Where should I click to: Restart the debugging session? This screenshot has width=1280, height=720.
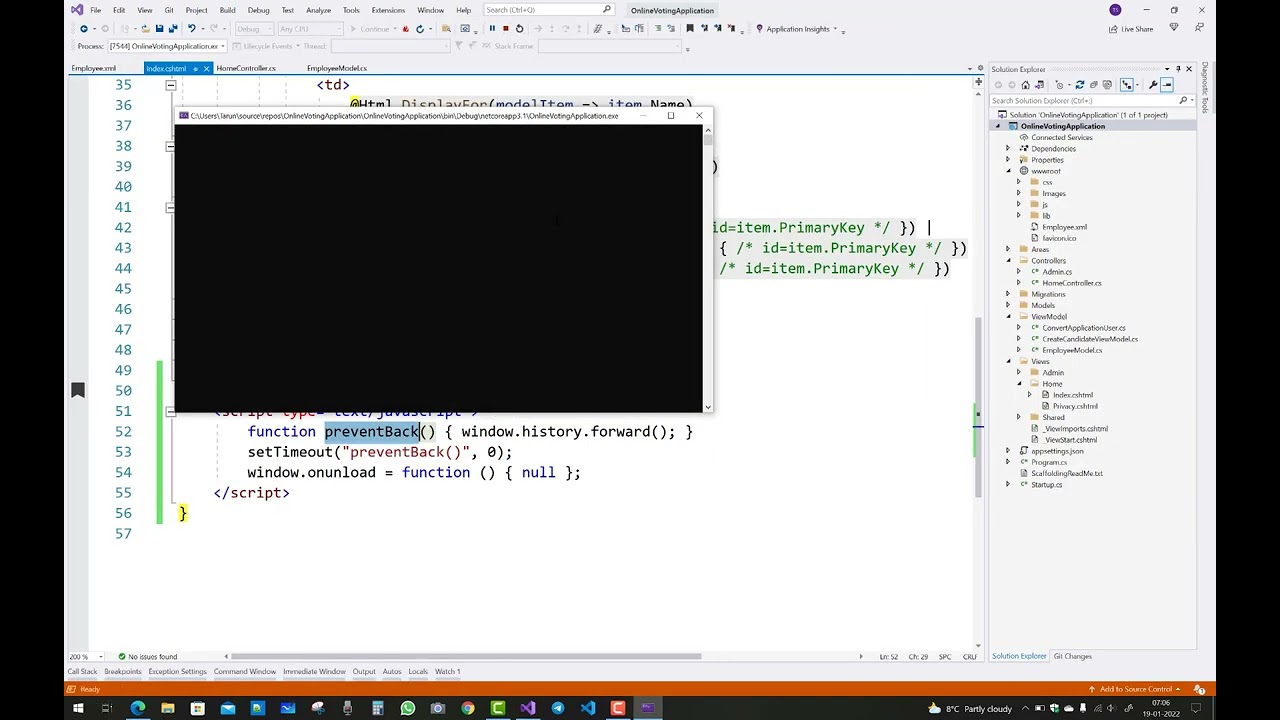519,29
